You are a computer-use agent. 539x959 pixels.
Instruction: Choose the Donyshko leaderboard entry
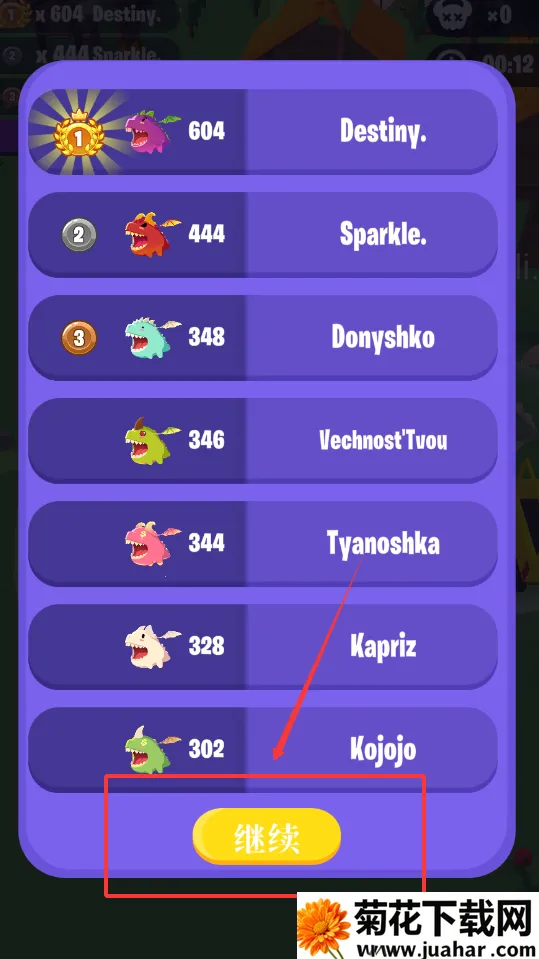[x=262, y=338]
